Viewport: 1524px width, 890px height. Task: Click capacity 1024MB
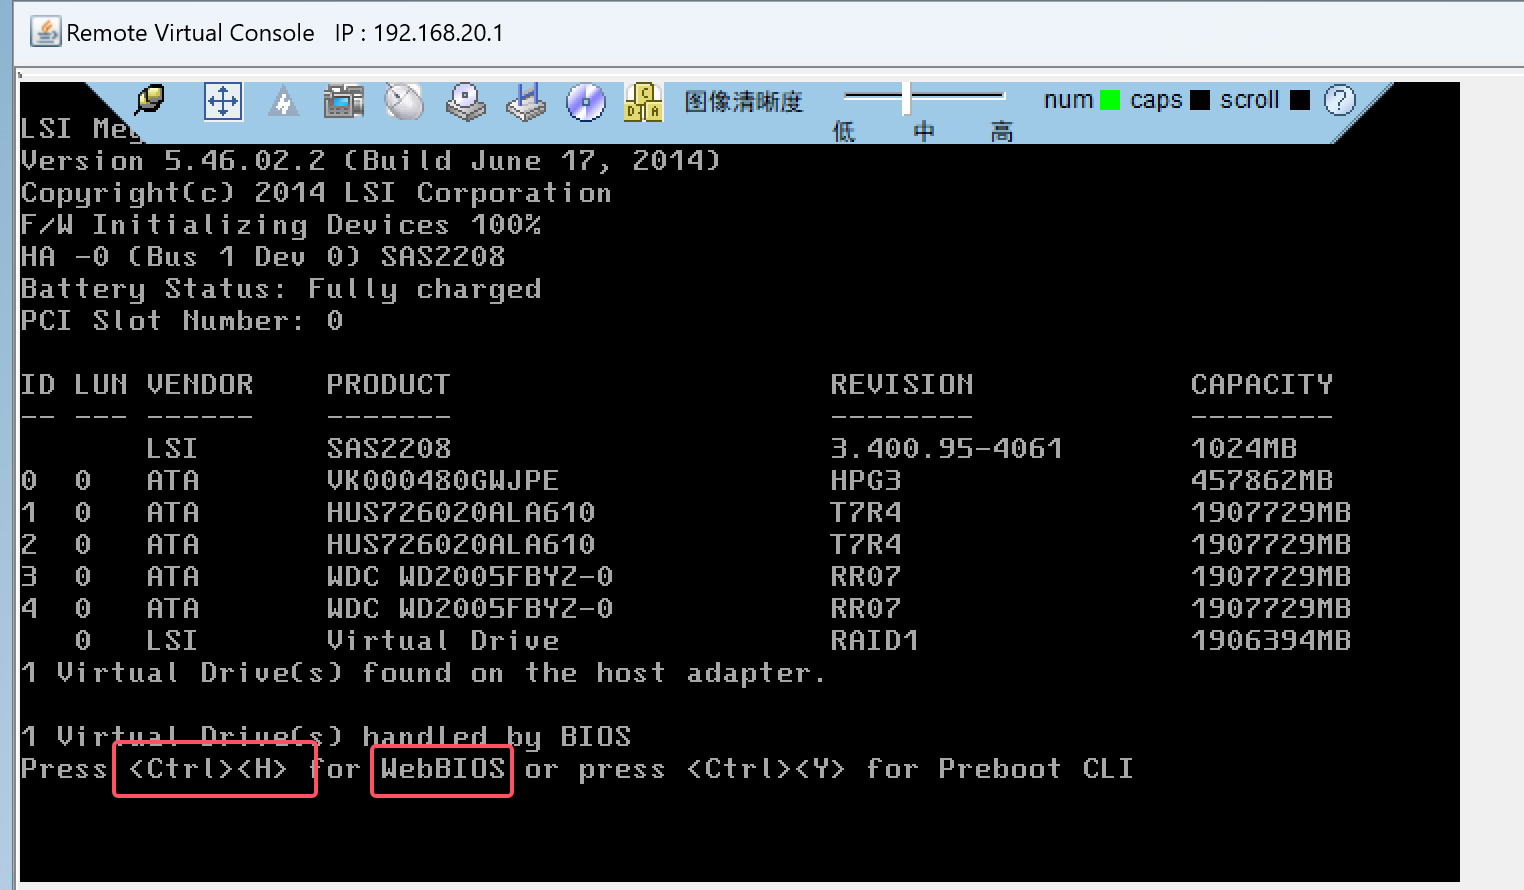pos(1244,449)
